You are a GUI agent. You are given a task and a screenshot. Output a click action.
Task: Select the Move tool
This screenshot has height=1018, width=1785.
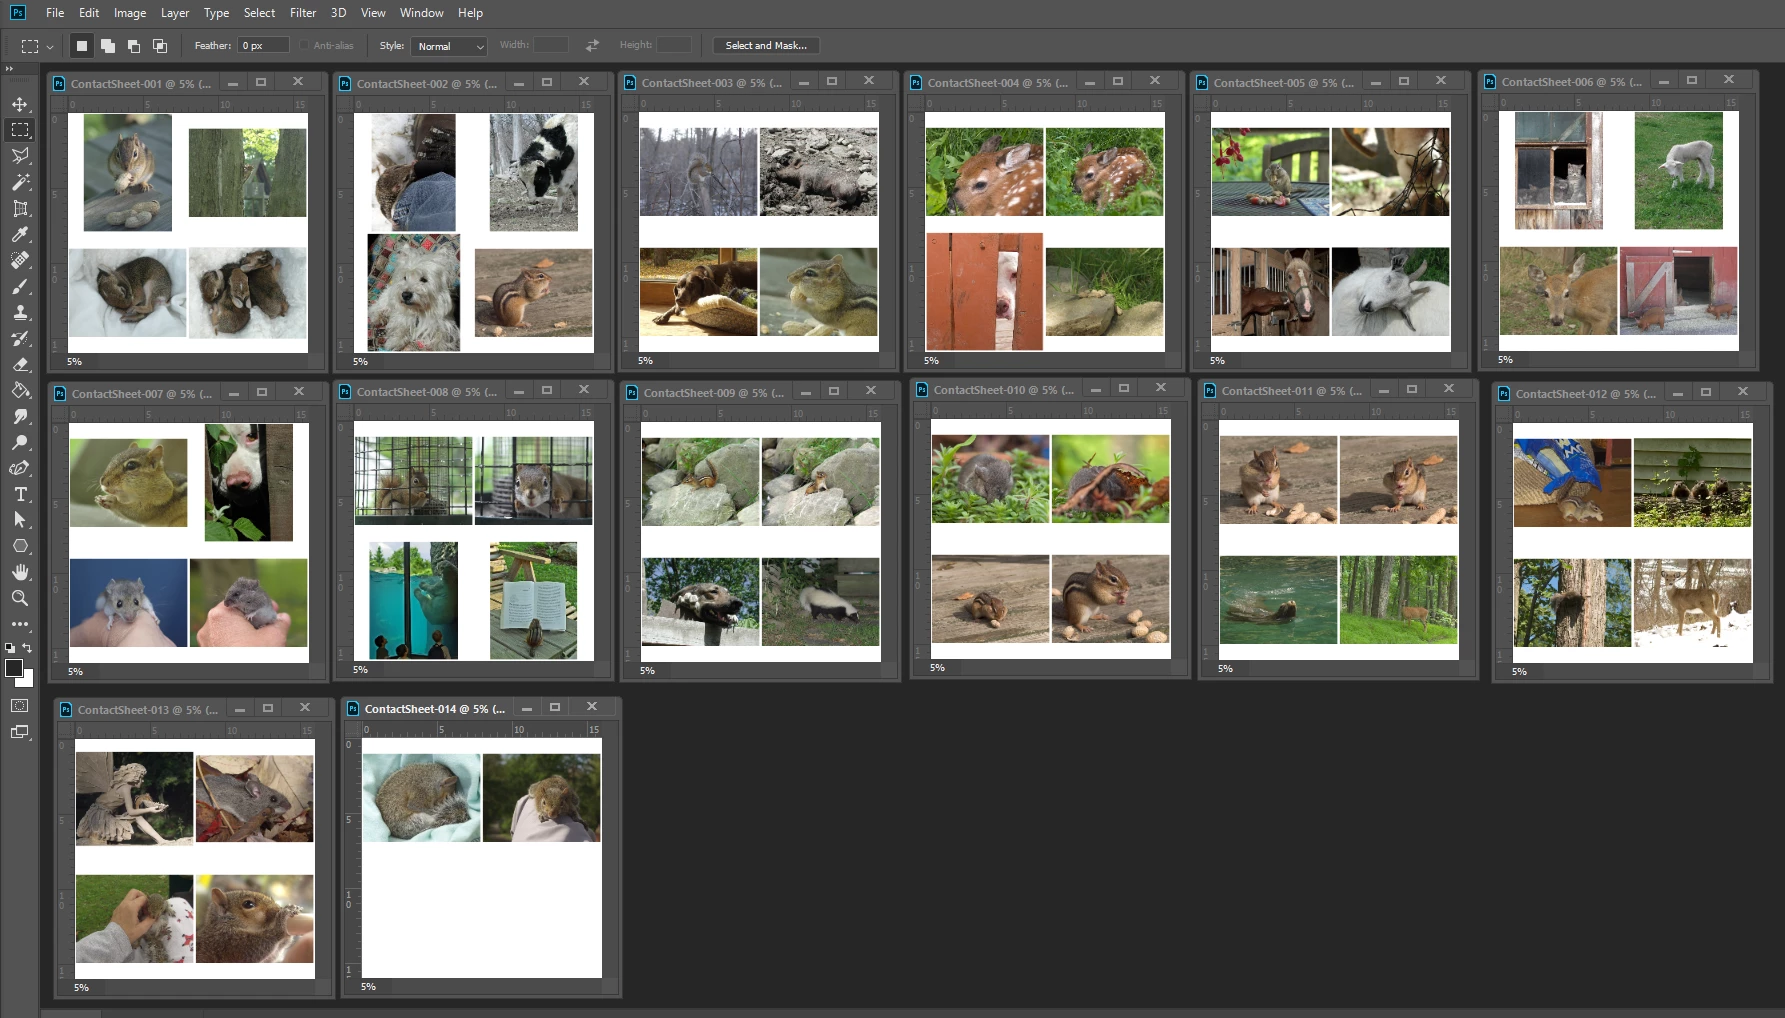(x=20, y=104)
